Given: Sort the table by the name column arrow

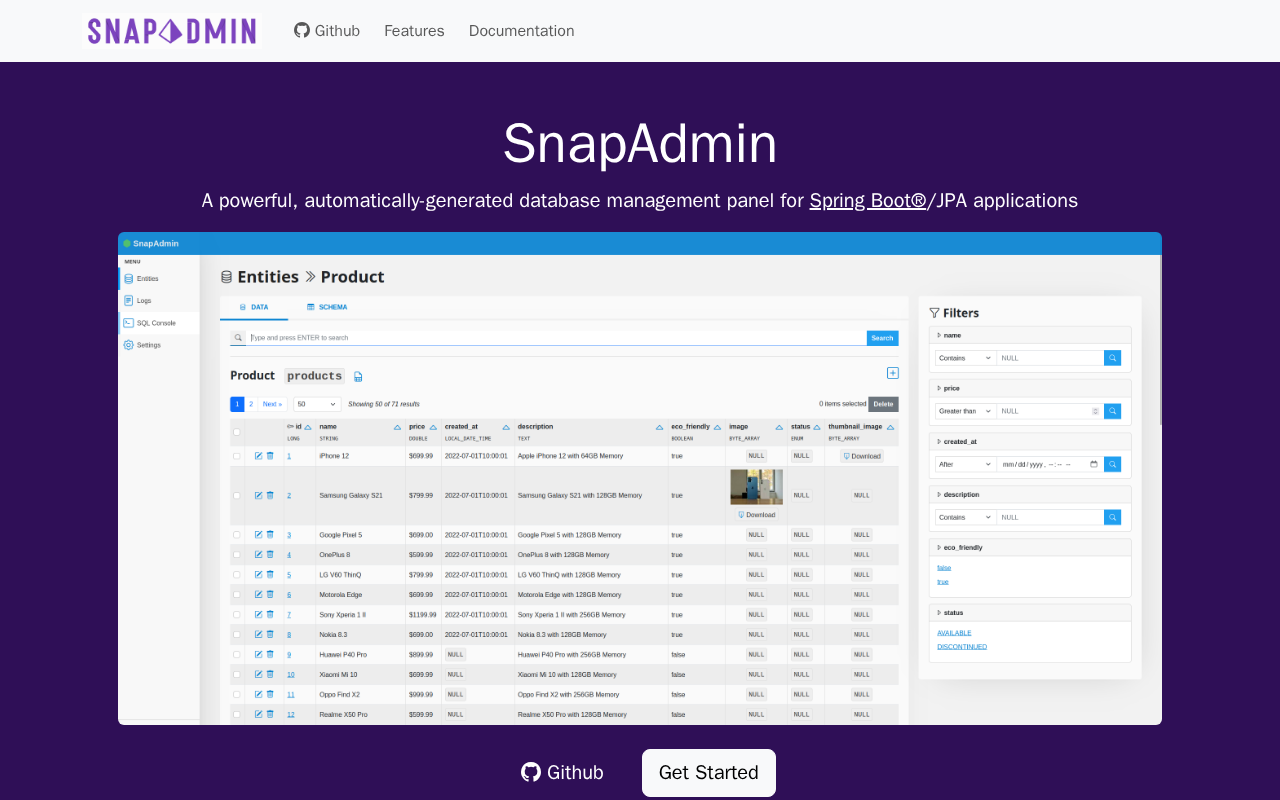Looking at the screenshot, I should [x=397, y=427].
